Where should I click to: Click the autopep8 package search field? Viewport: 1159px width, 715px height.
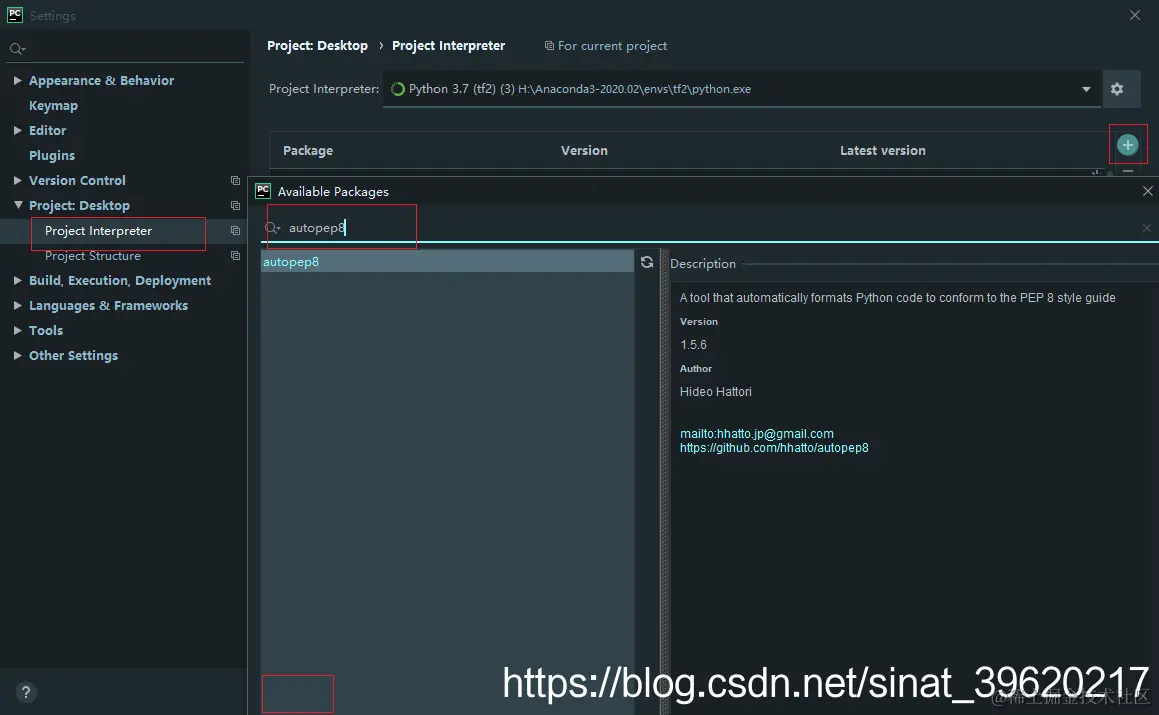pyautogui.click(x=710, y=228)
